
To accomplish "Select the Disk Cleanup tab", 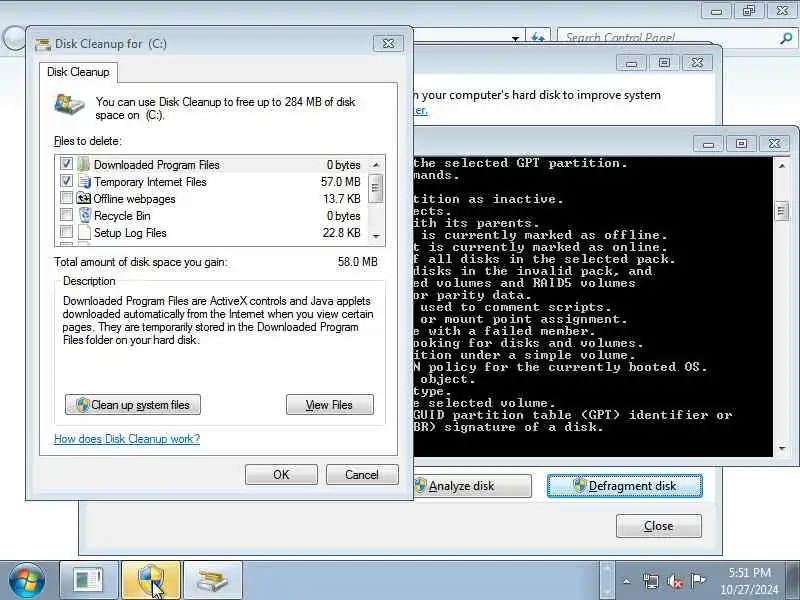I will click(78, 72).
